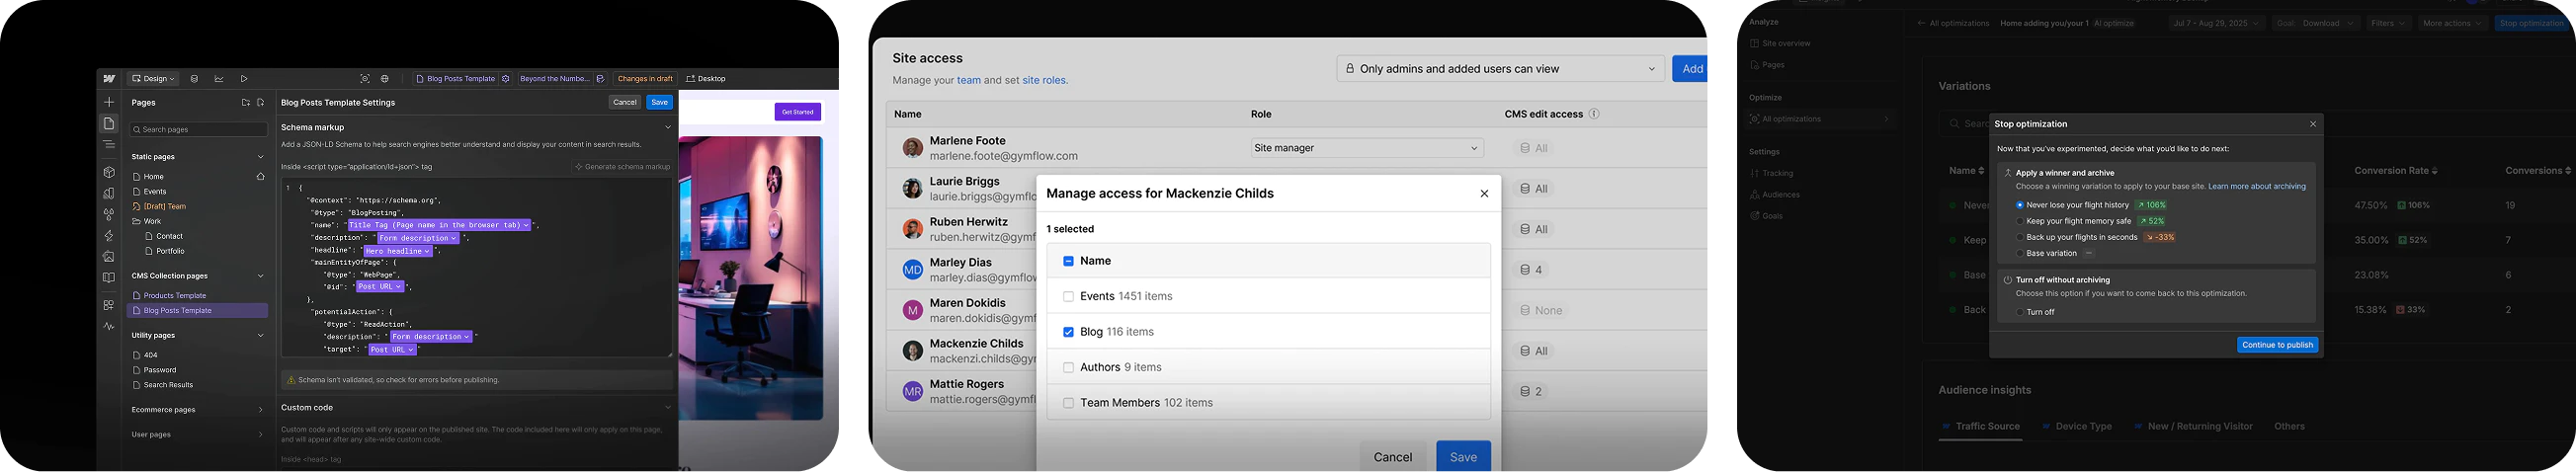Open the Navigator panel icon
2576x472 pixels.
tap(109, 145)
